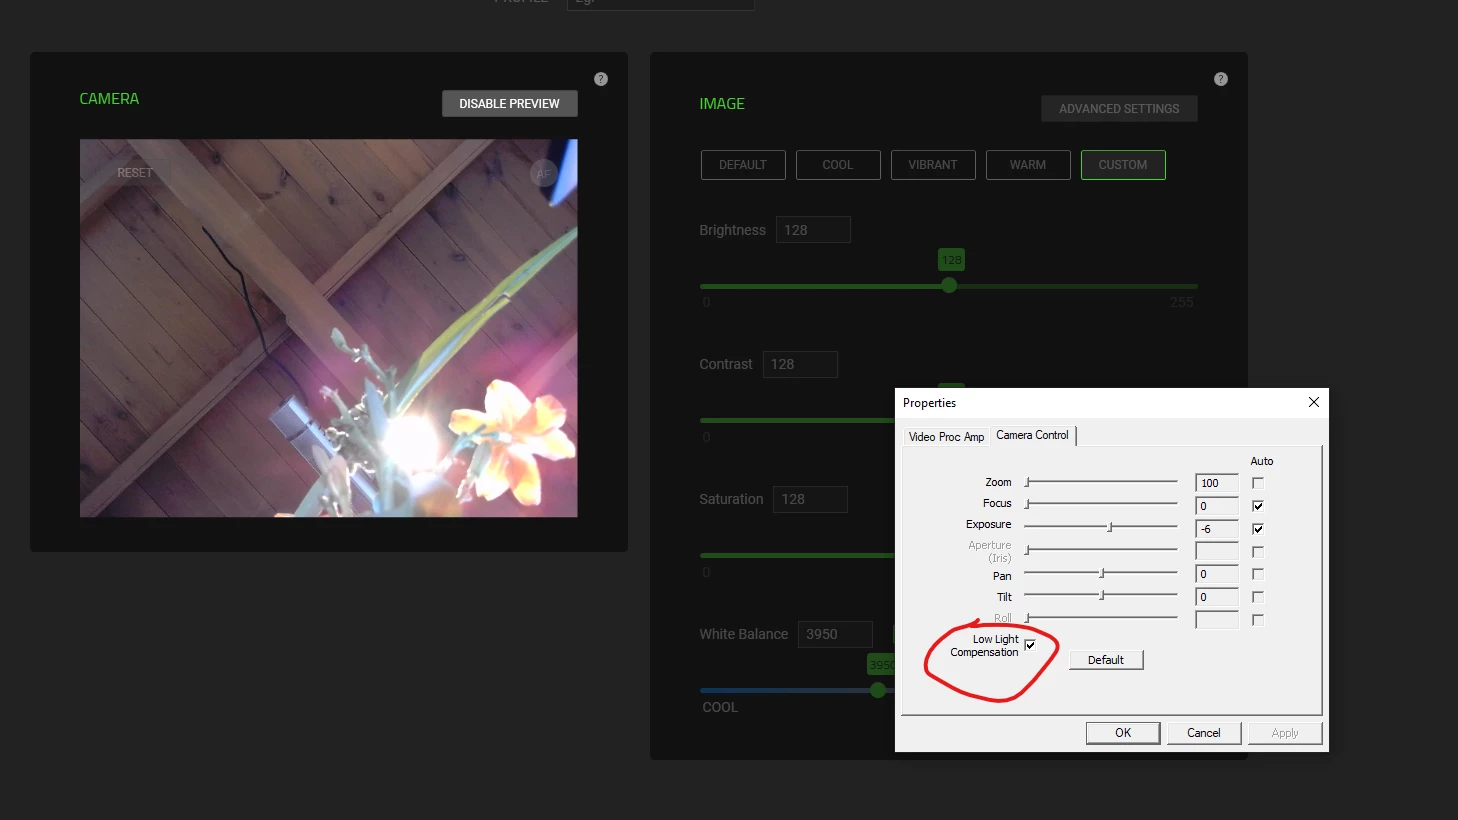Click the Pan slider in Properties

(1101, 573)
